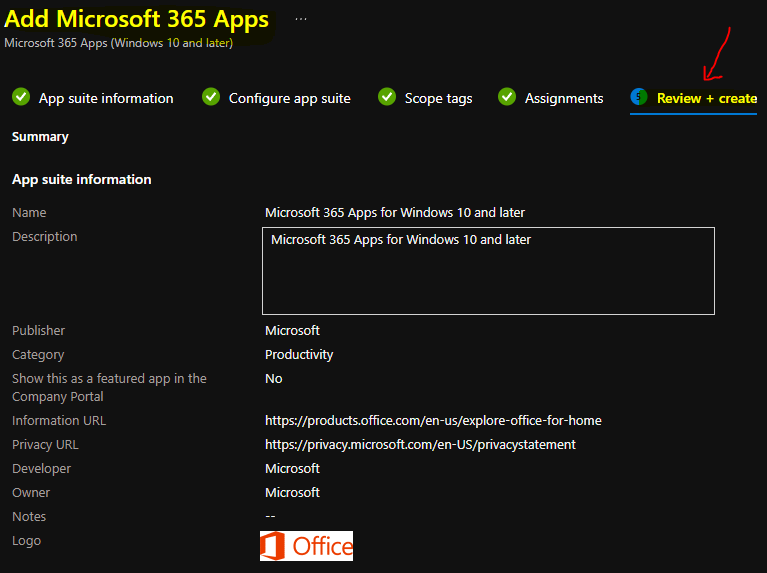Viewport: 767px width, 573px height.
Task: Click the Publisher value Microsoft
Action: click(292, 330)
